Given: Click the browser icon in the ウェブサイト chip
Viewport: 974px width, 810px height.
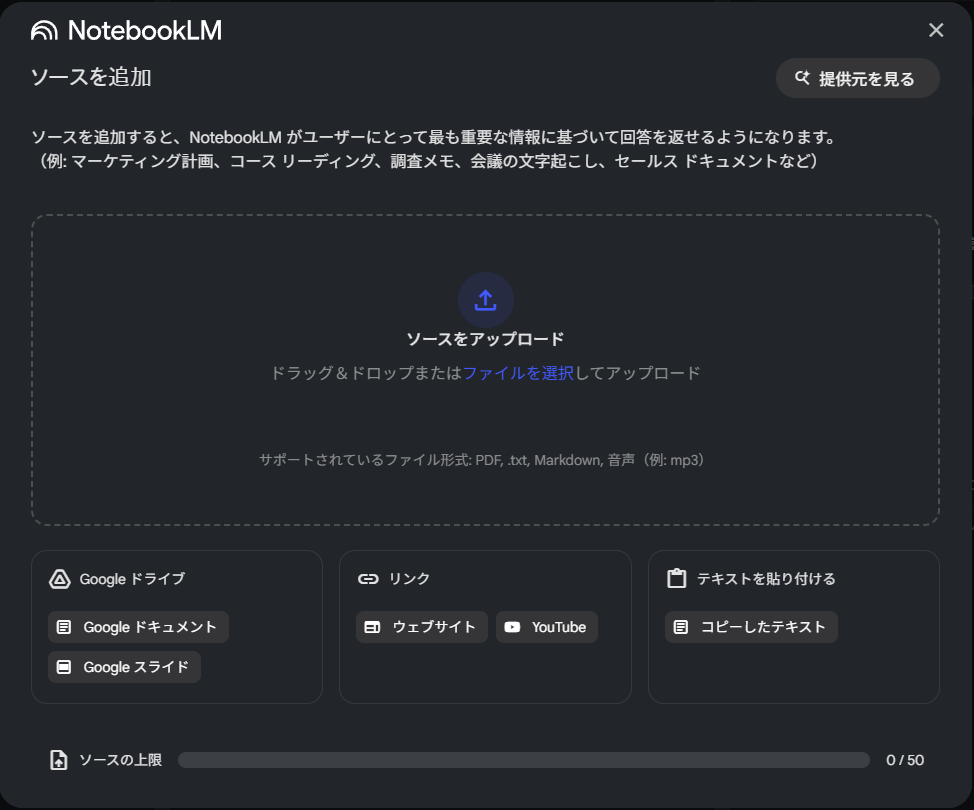Looking at the screenshot, I should tap(373, 627).
